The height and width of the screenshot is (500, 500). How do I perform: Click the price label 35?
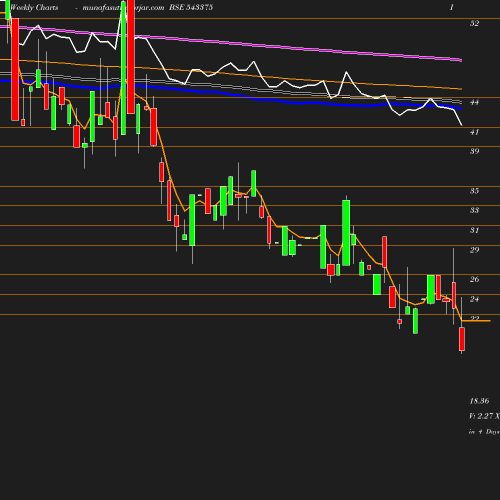(x=474, y=191)
